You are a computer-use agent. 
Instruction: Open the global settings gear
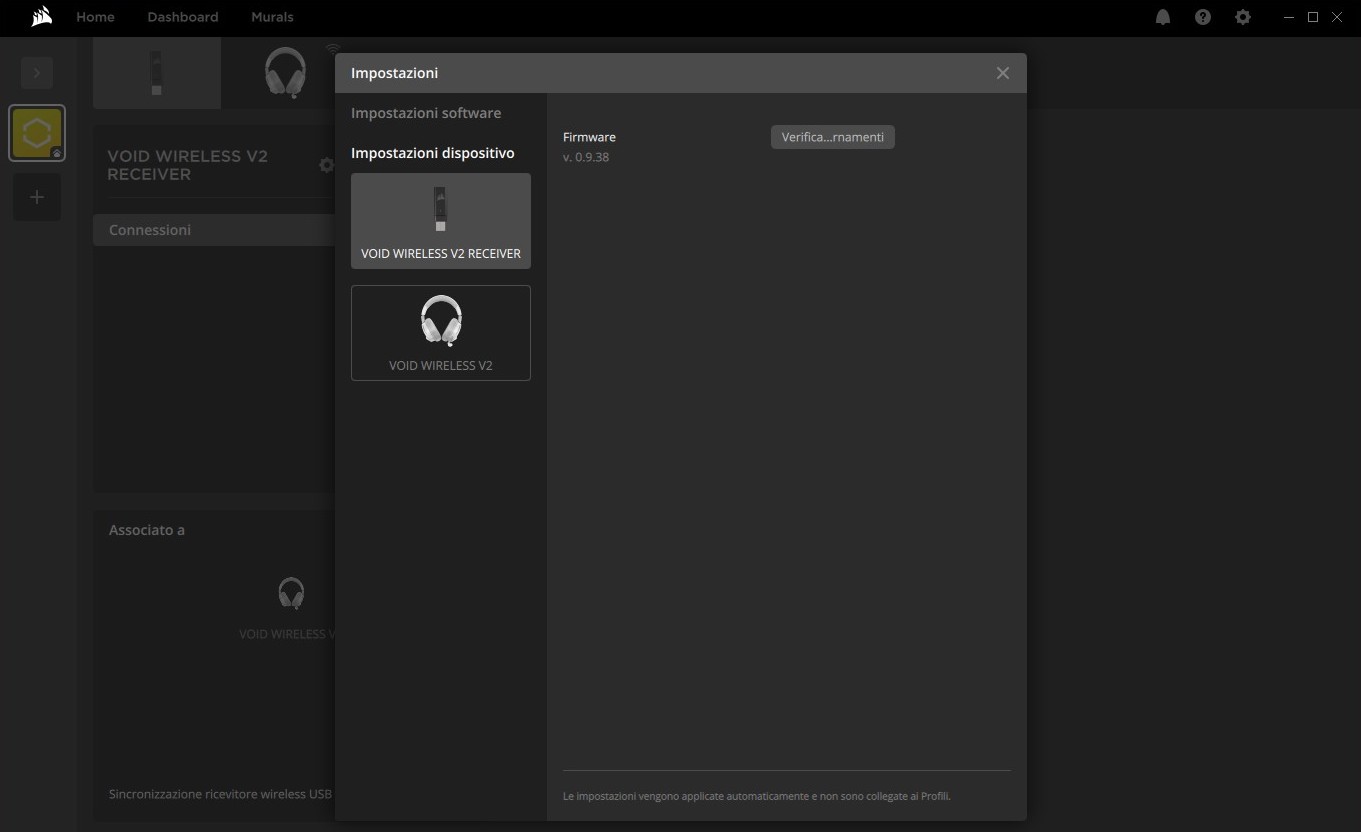(1243, 17)
